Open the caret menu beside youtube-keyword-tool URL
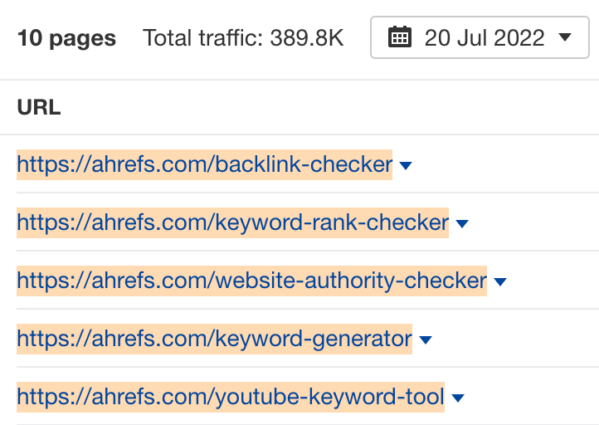This screenshot has height=425, width=599. (x=458, y=398)
